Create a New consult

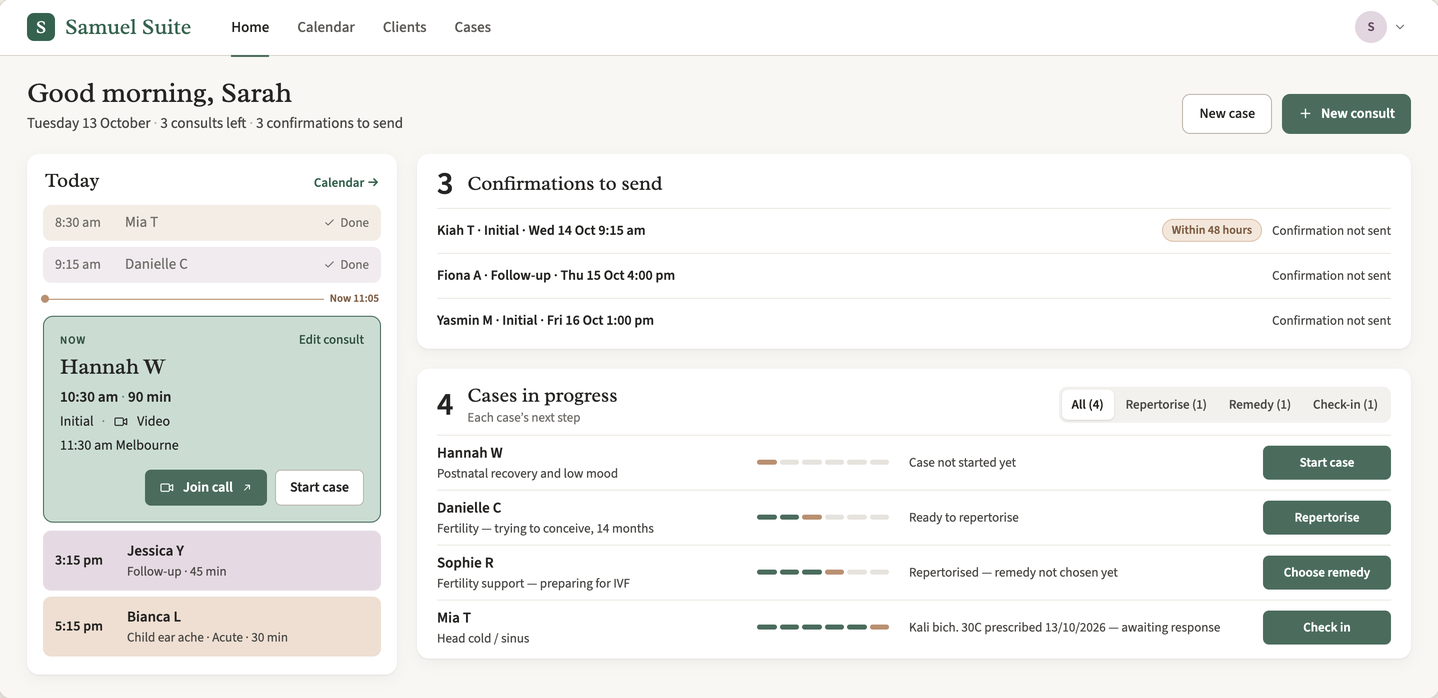(x=1346, y=114)
